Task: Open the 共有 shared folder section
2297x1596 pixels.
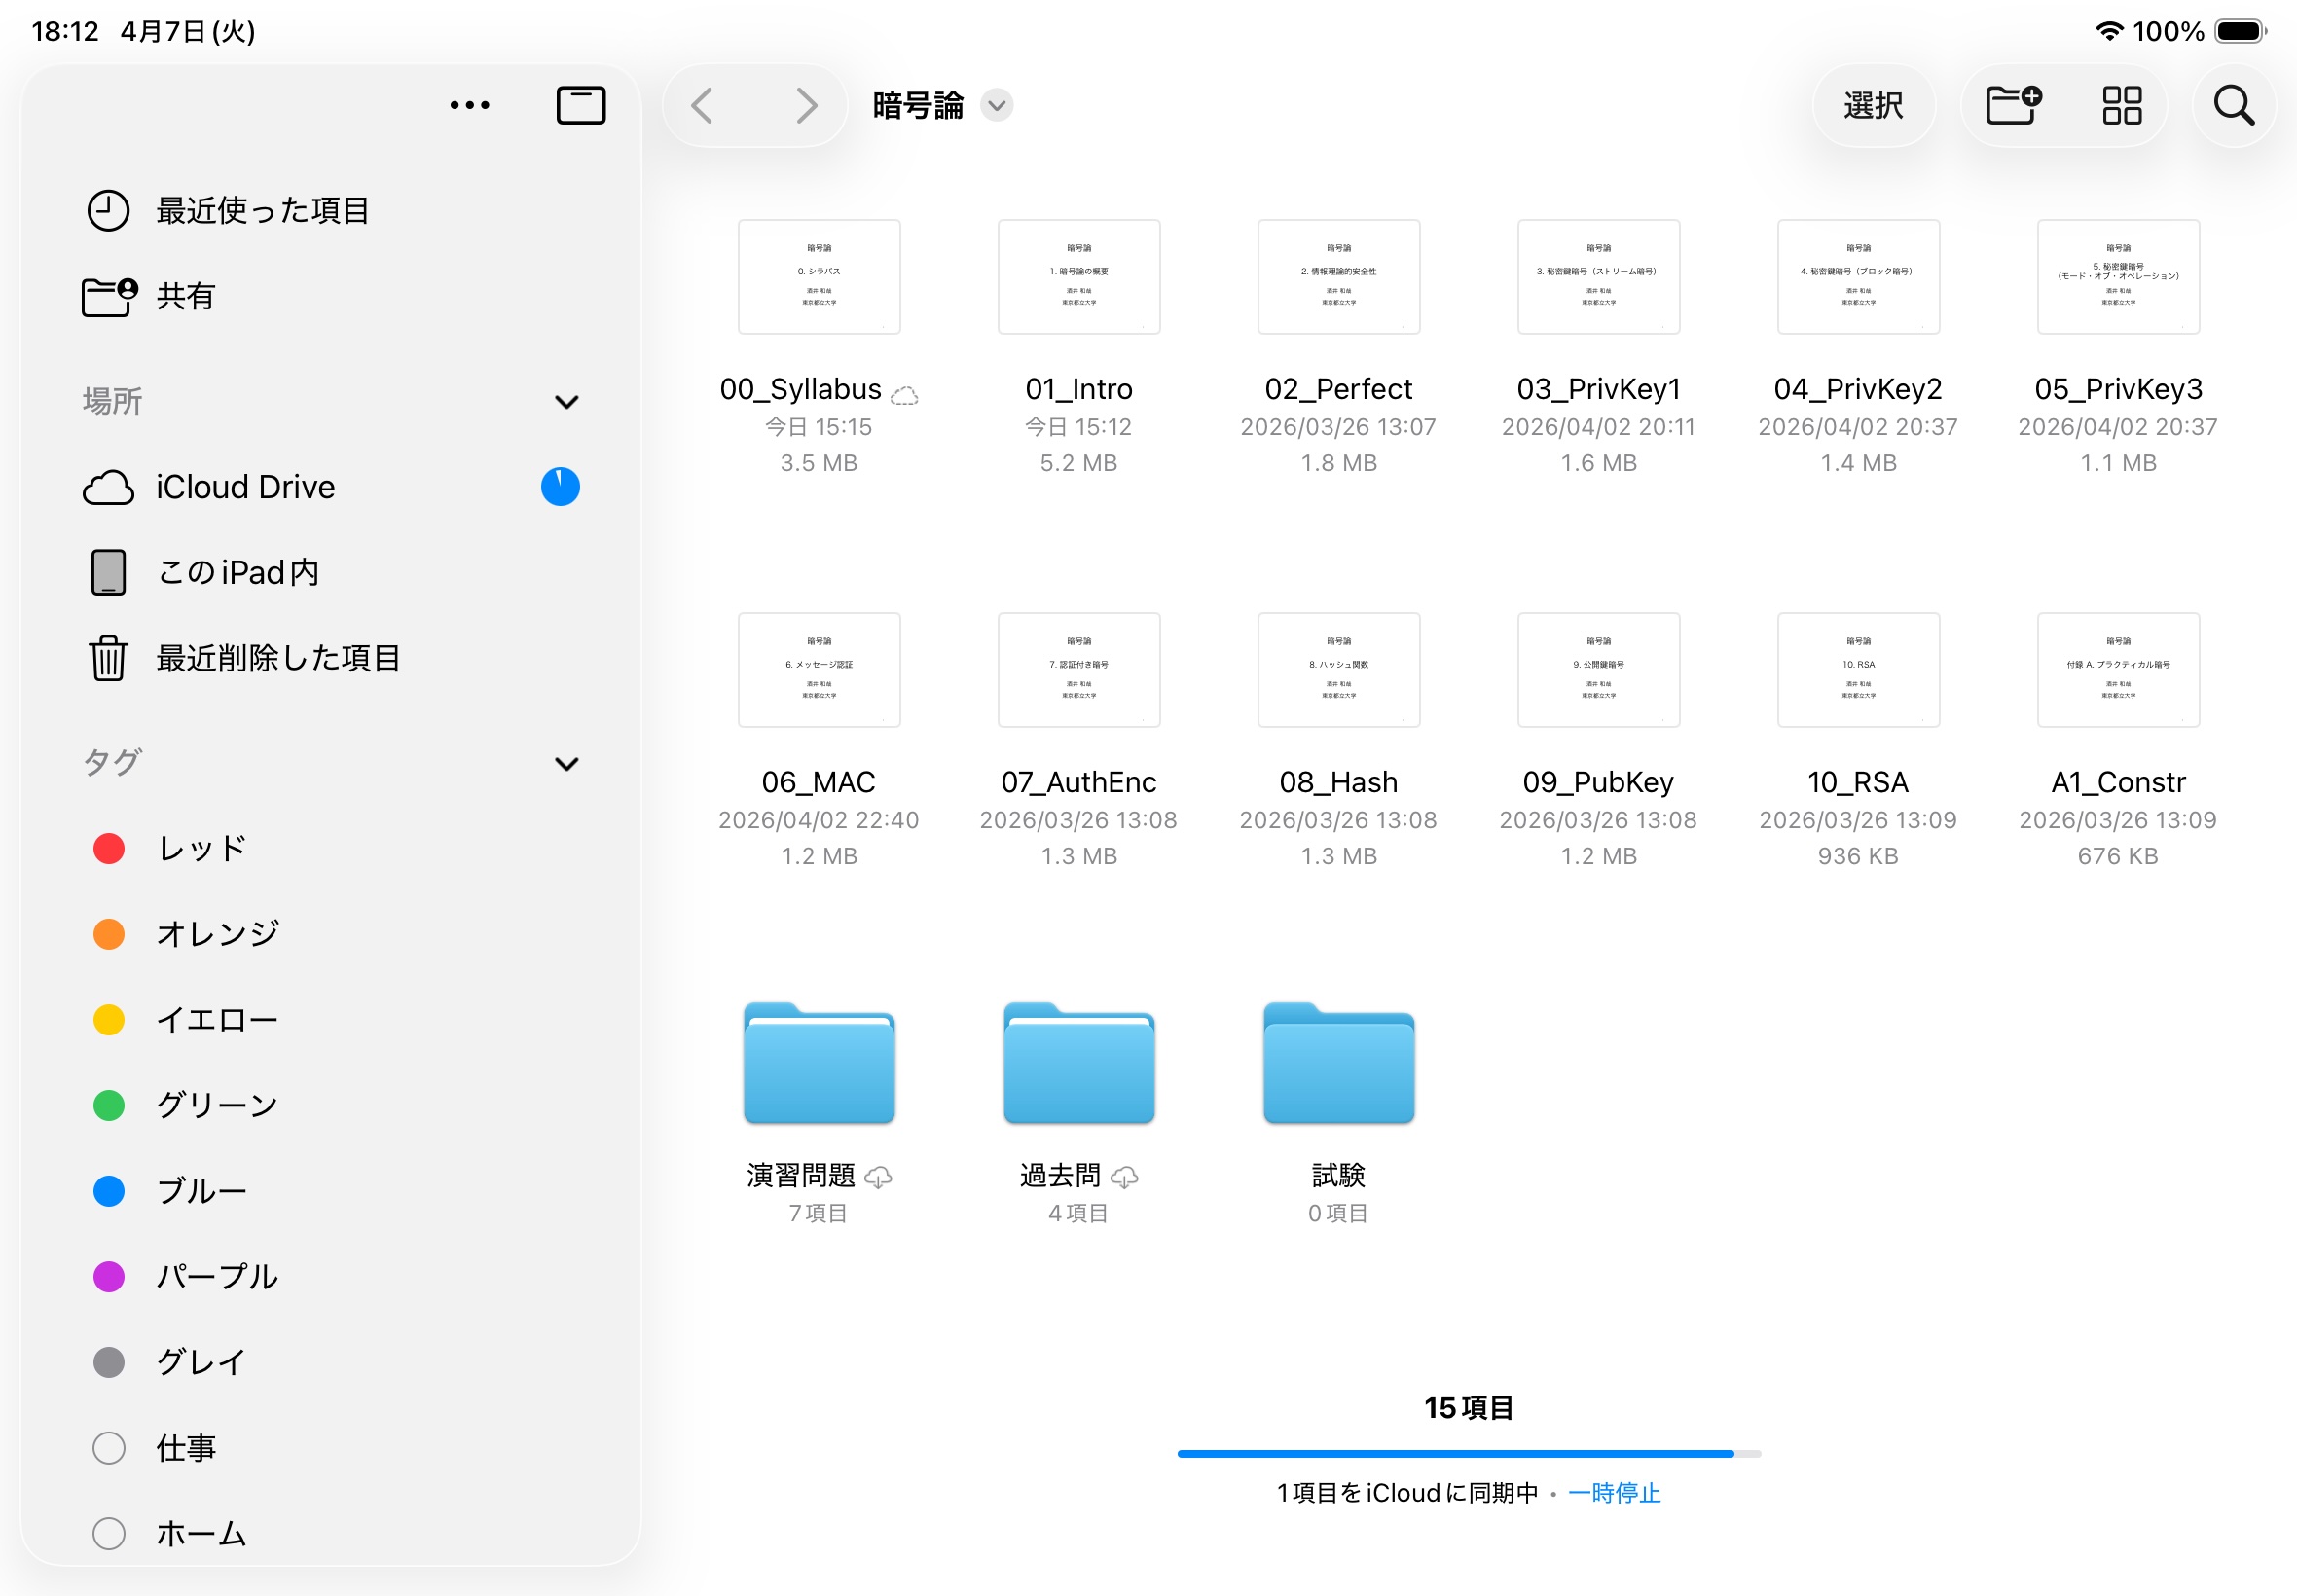Action: click(x=184, y=296)
